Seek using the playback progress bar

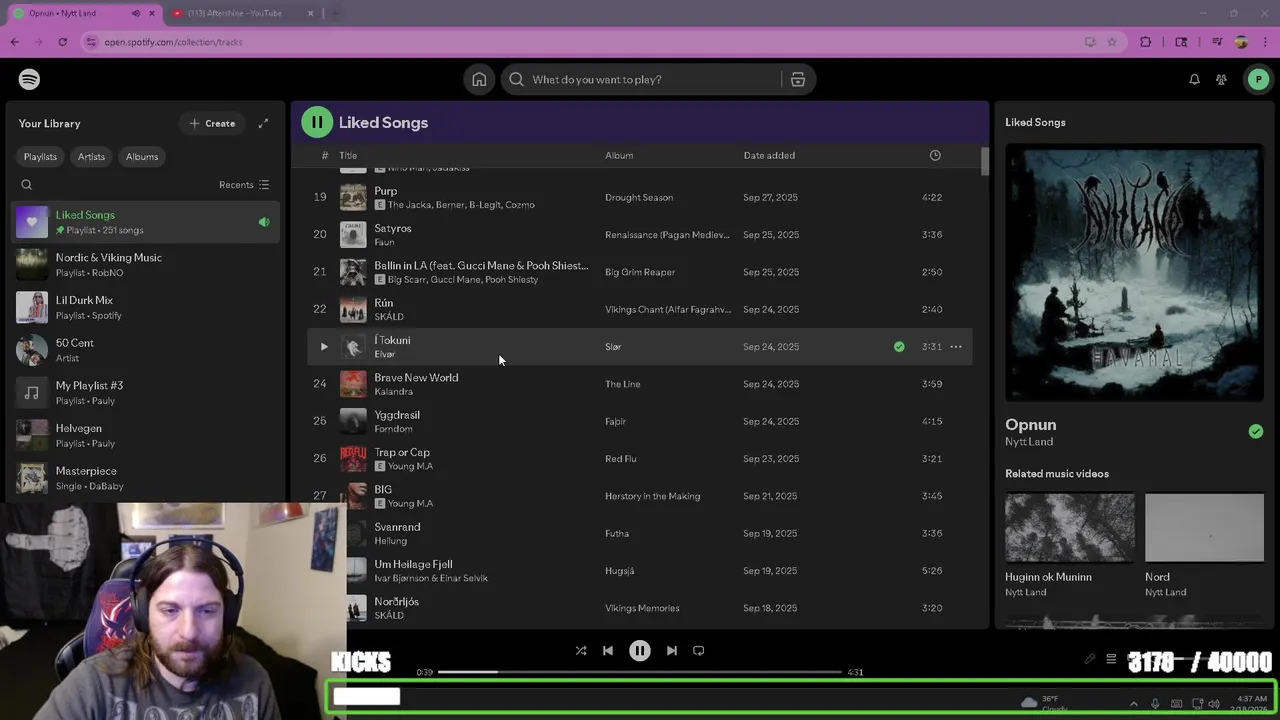click(x=640, y=672)
